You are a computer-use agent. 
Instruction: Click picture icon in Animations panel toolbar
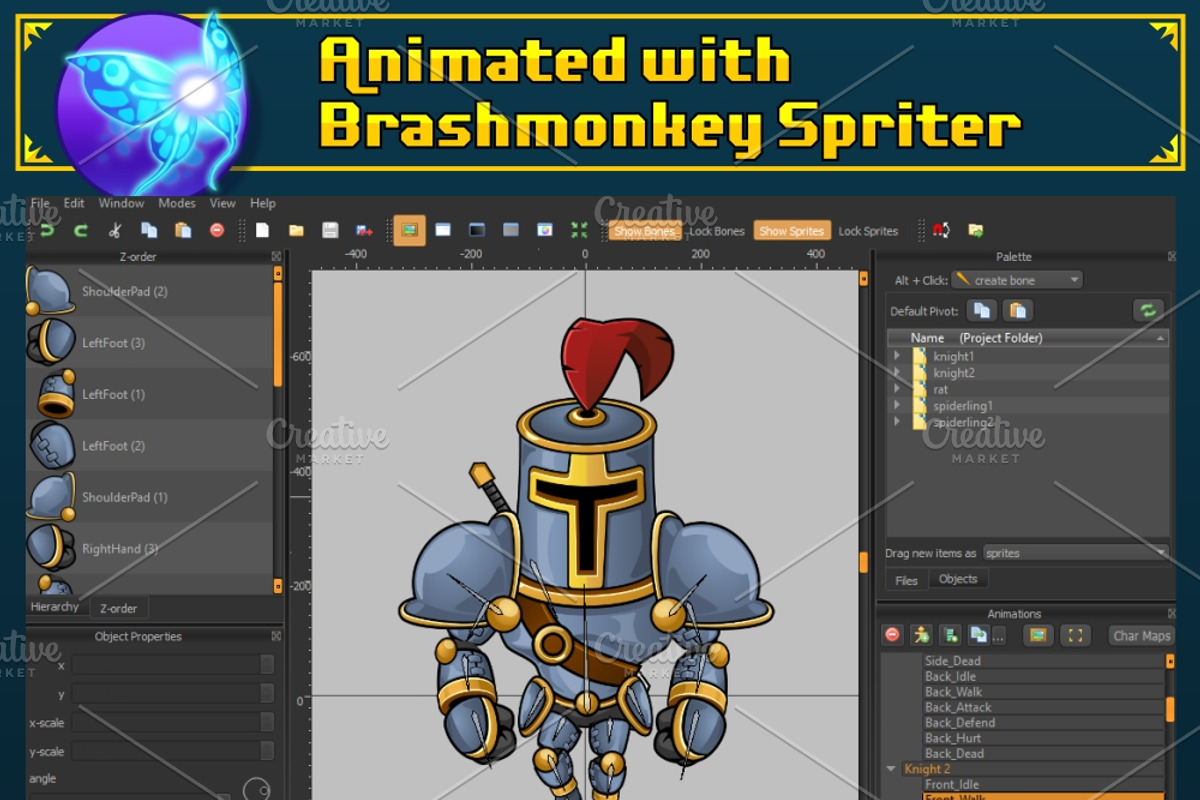click(1038, 635)
